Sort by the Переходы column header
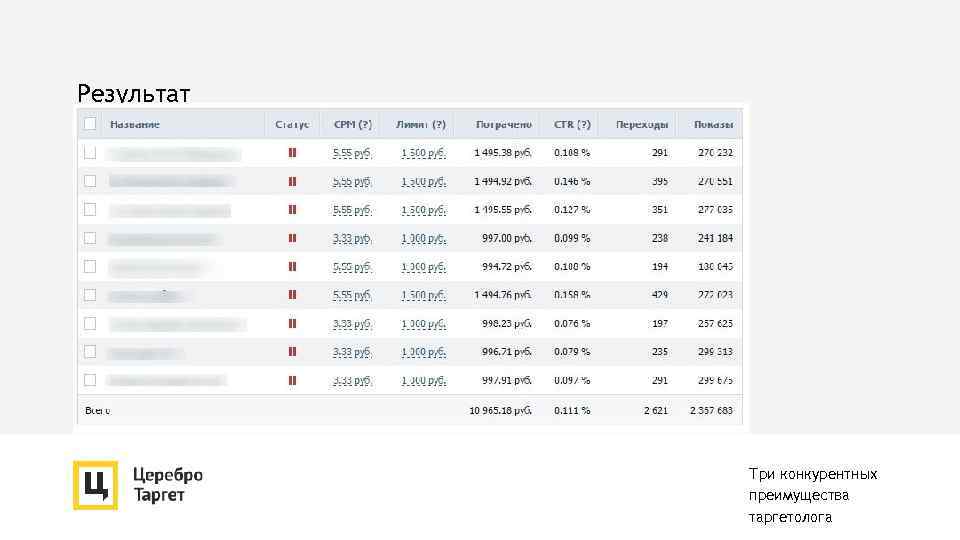The width and height of the screenshot is (960, 540). click(x=642, y=124)
